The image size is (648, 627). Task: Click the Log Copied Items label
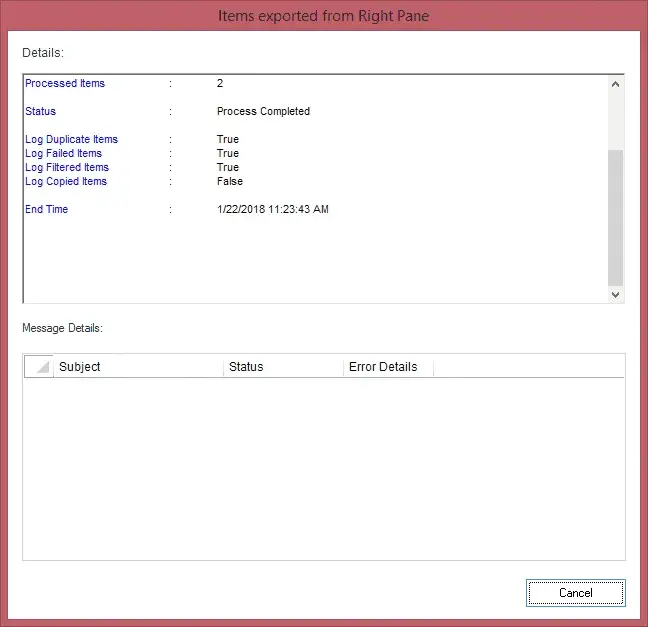[66, 182]
